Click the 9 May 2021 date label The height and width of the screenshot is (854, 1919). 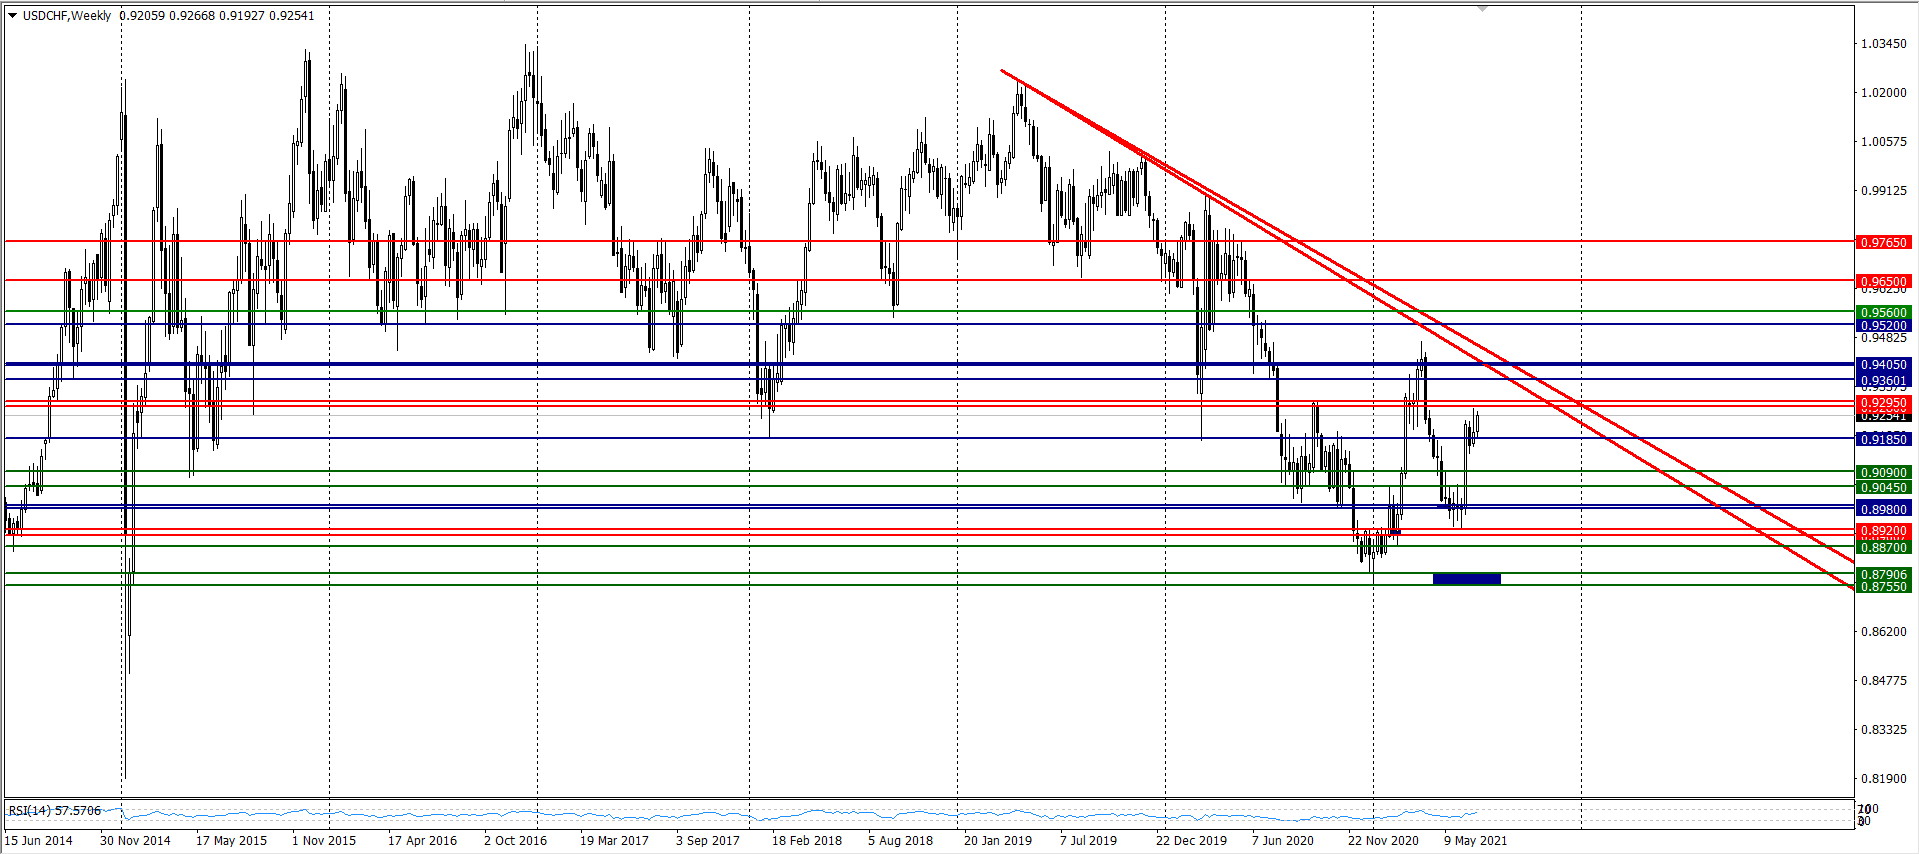(x=1475, y=840)
